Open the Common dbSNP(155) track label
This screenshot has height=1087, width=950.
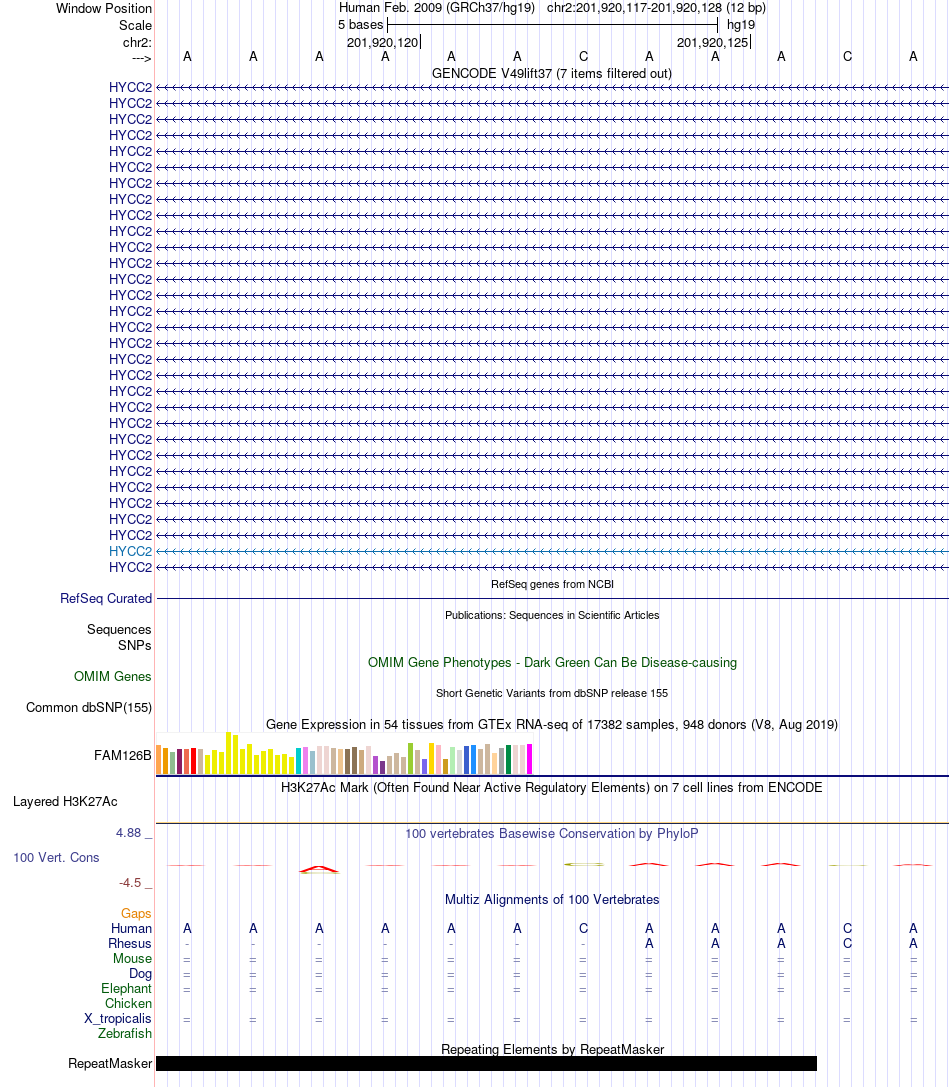click(x=89, y=708)
